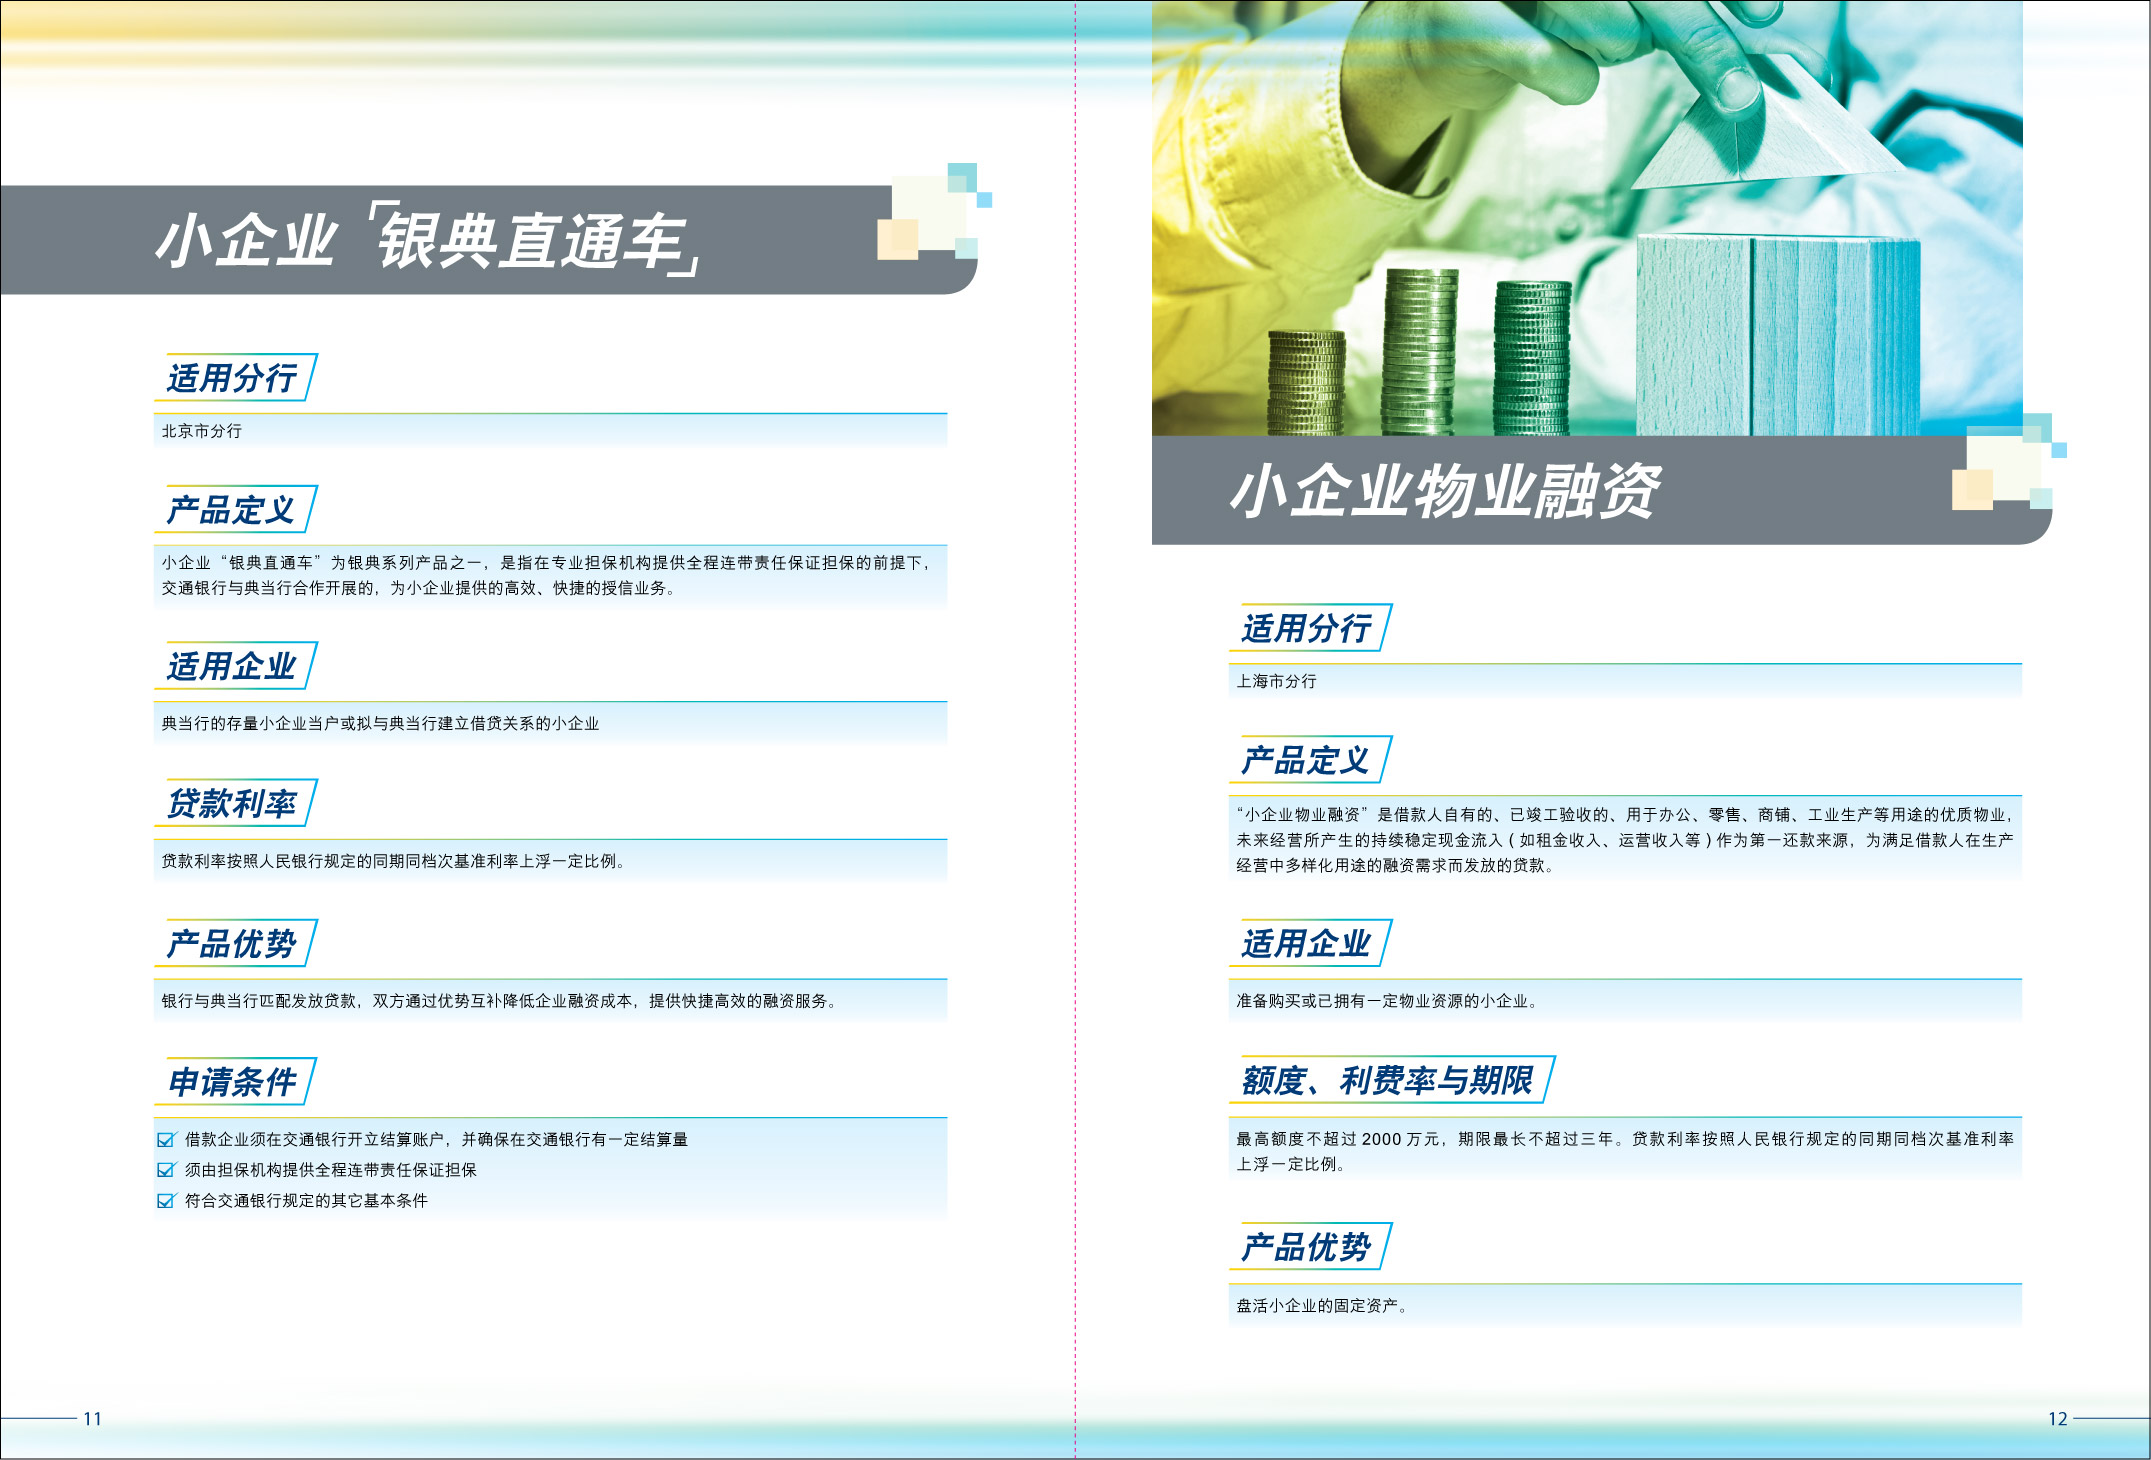Click the text 借款企业须在交通银行开立结算账户
The width and height of the screenshot is (2151, 1460).
pos(314,1139)
